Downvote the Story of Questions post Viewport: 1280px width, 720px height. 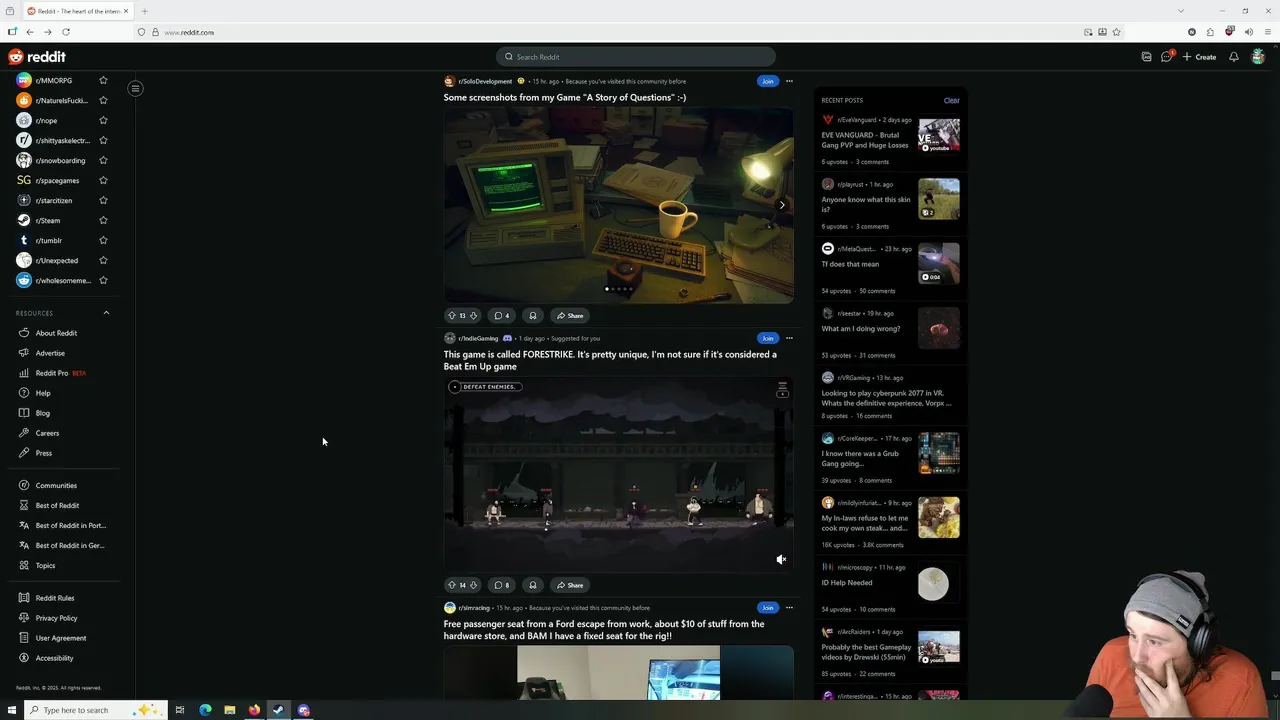coord(473,316)
